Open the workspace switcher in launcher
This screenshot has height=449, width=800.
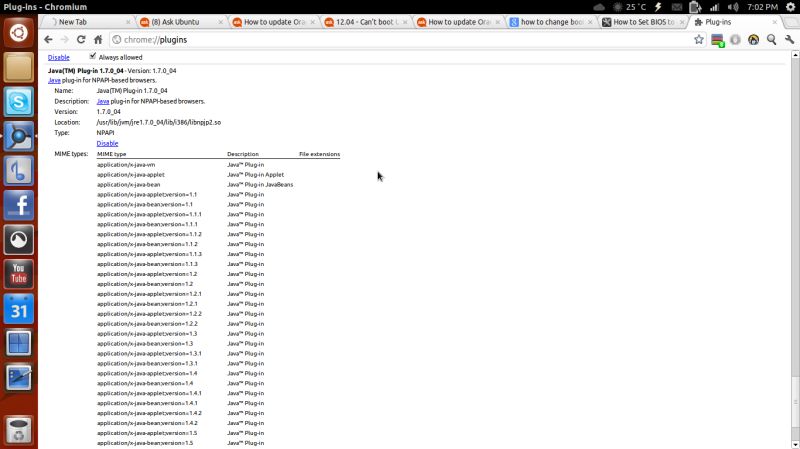19,343
